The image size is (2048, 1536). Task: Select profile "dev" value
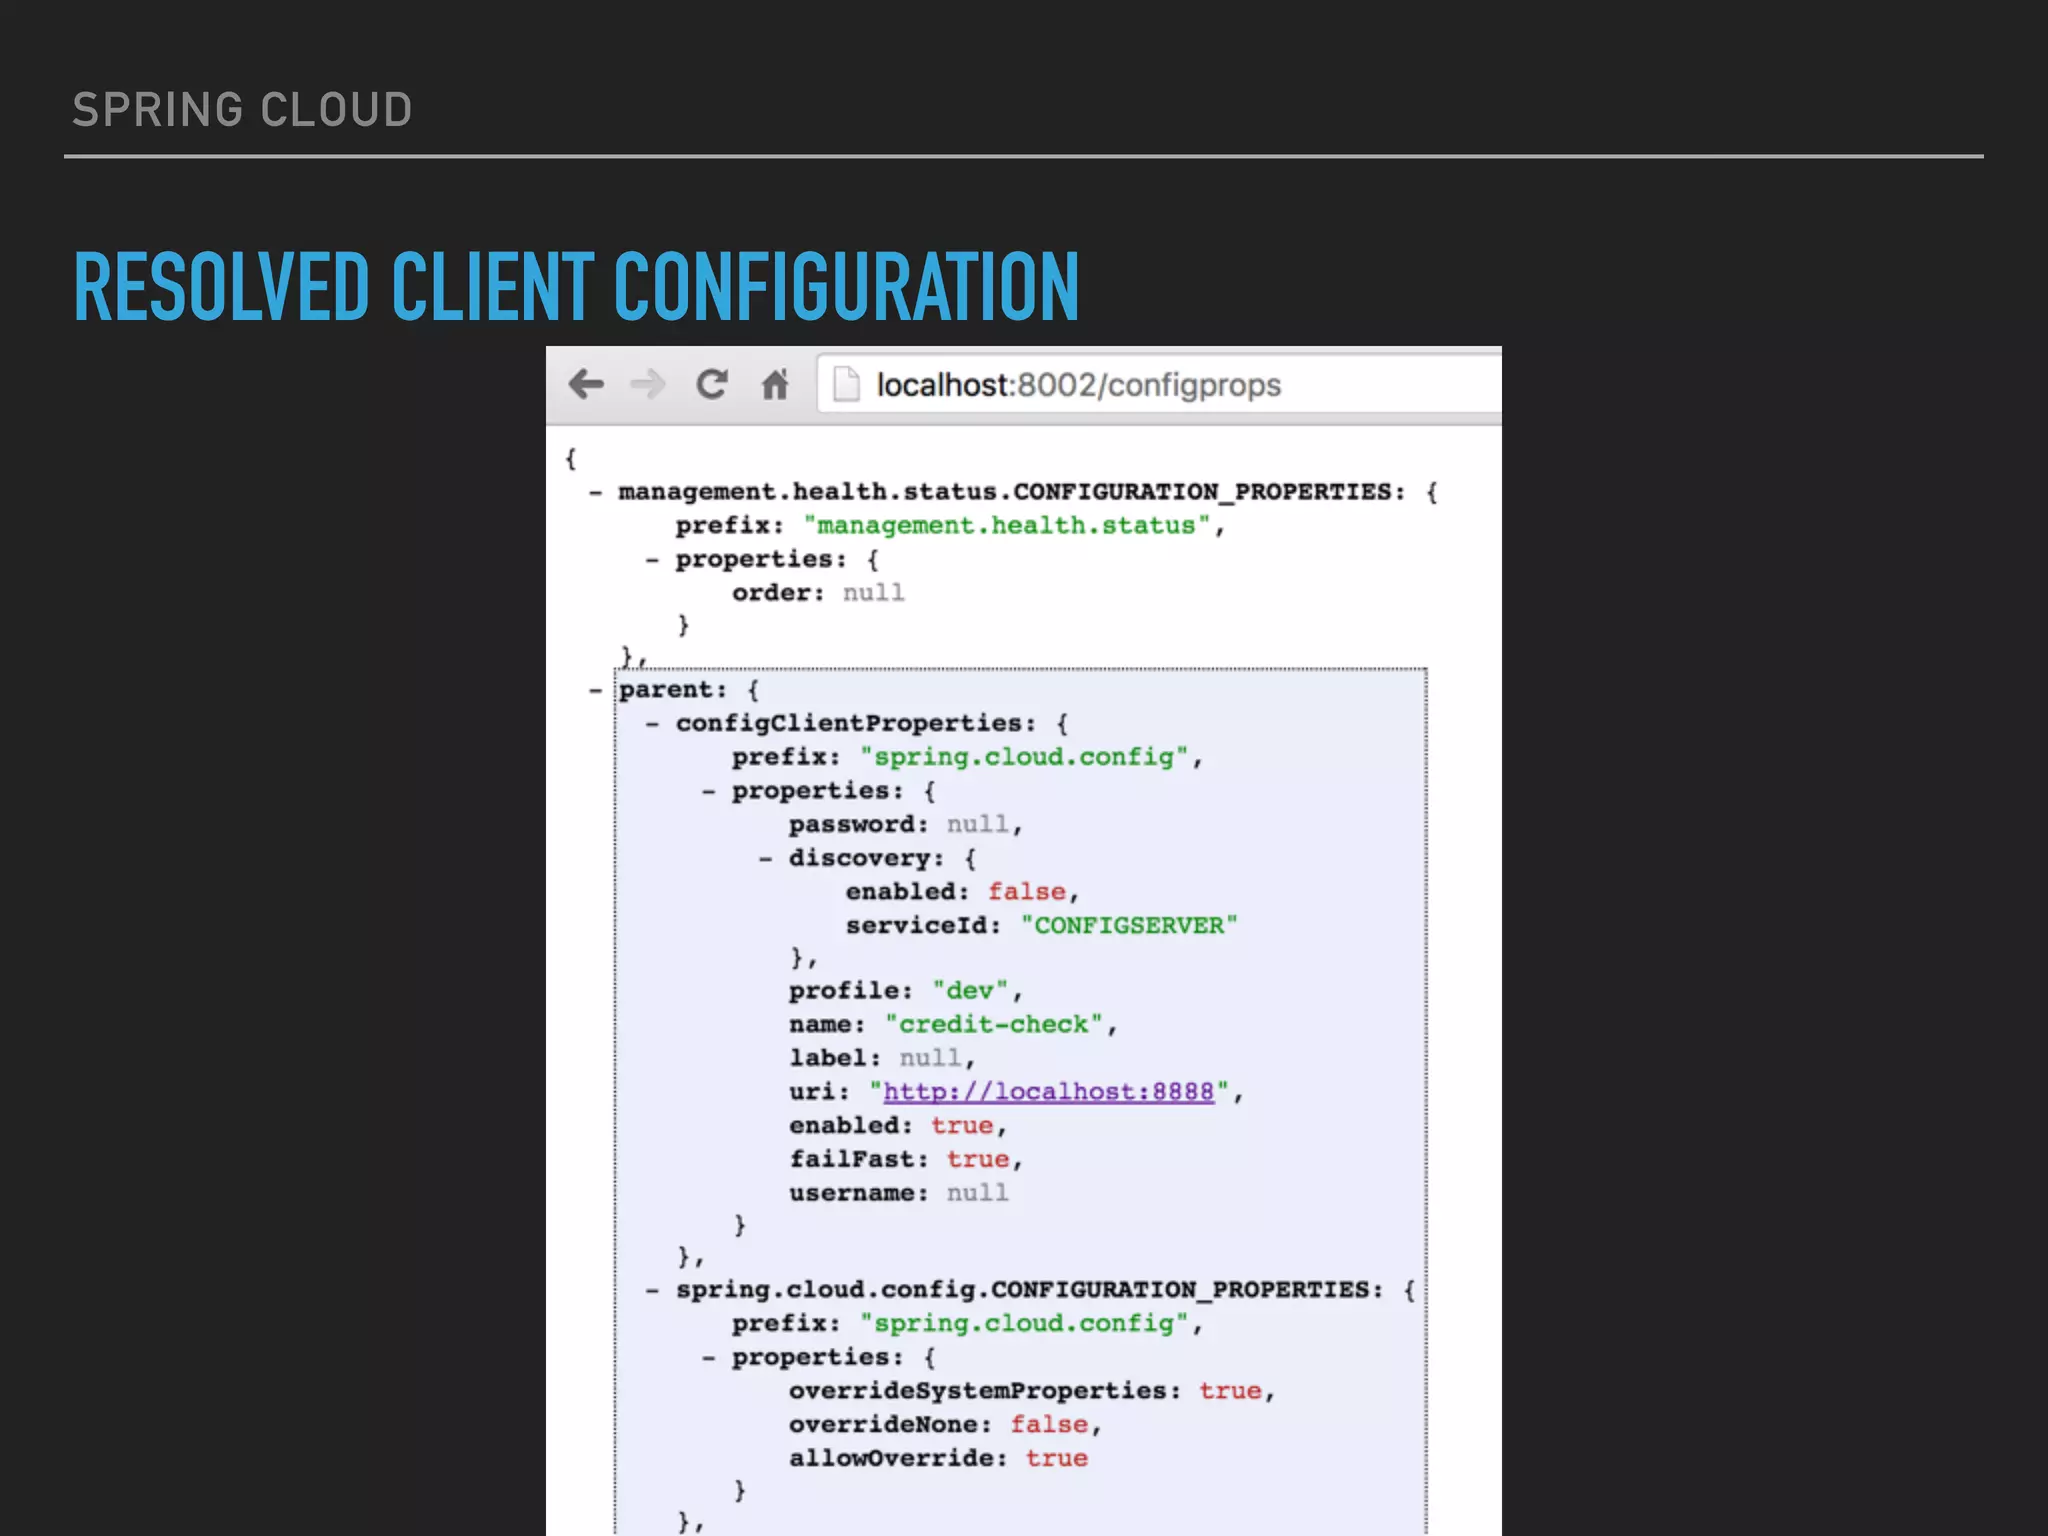pos(970,991)
